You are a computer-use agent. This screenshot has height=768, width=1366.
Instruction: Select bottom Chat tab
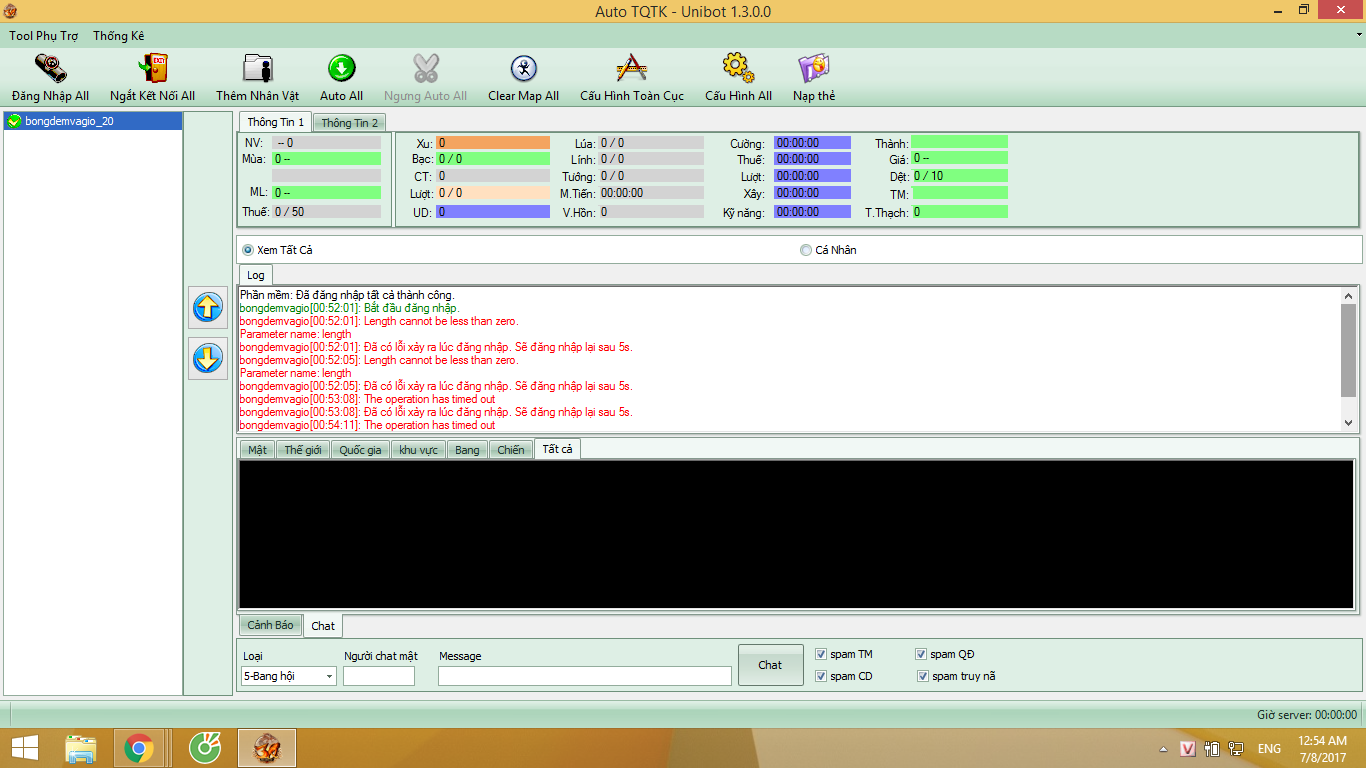point(323,626)
